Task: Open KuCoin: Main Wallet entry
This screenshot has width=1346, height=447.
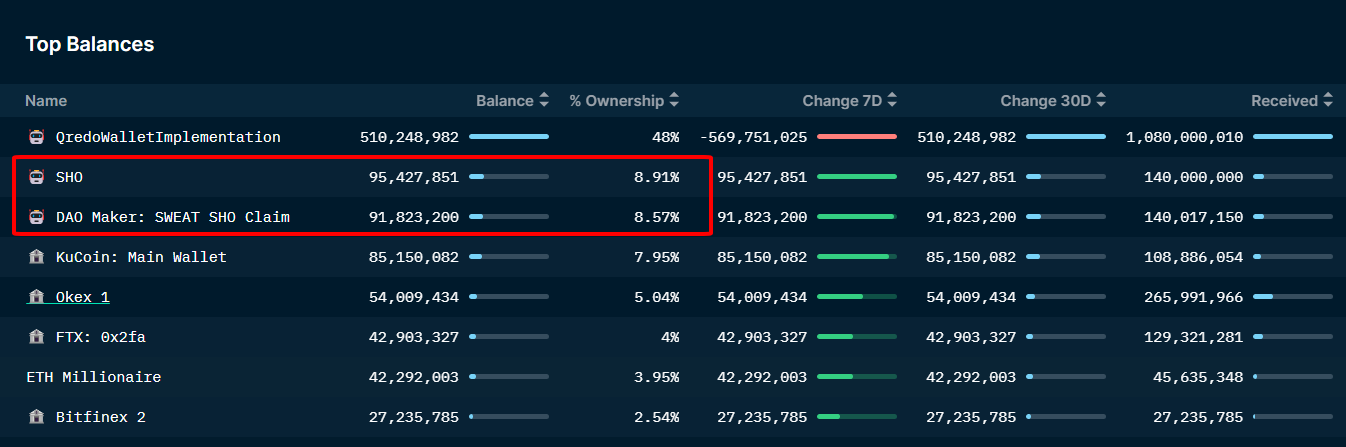Action: click(x=141, y=257)
